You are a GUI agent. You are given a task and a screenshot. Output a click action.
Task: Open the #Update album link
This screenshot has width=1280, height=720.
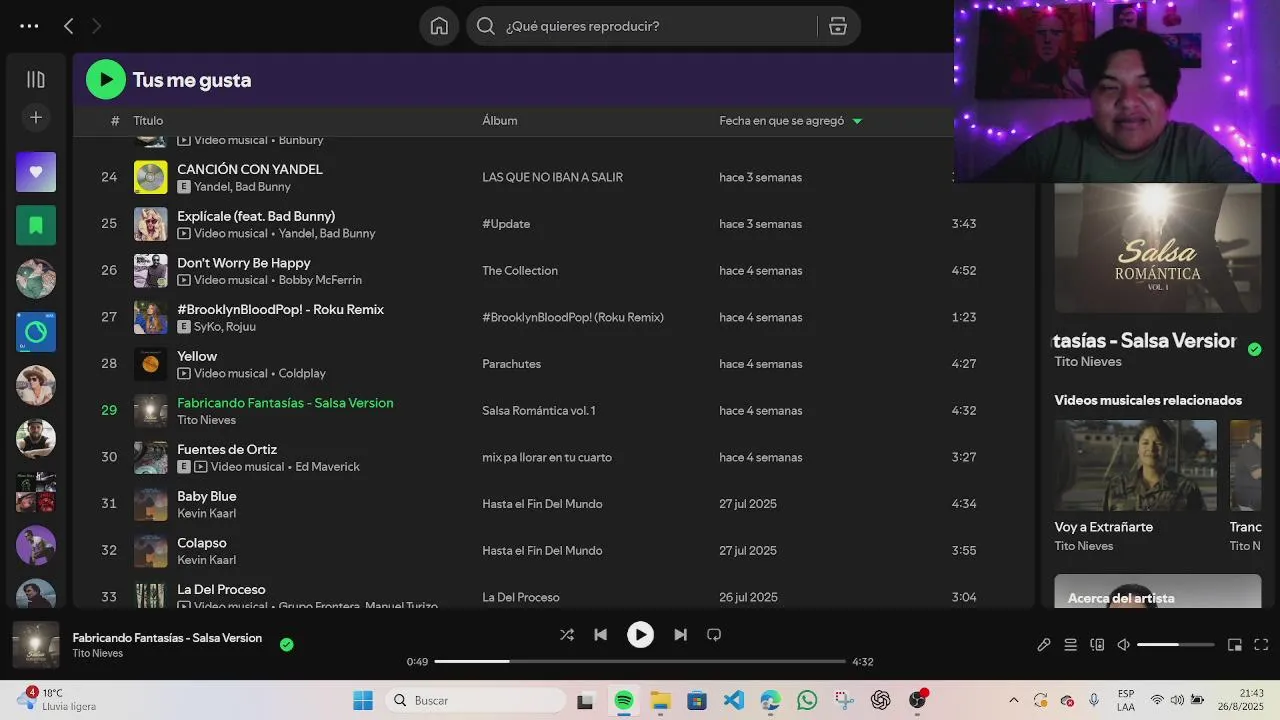(x=506, y=224)
